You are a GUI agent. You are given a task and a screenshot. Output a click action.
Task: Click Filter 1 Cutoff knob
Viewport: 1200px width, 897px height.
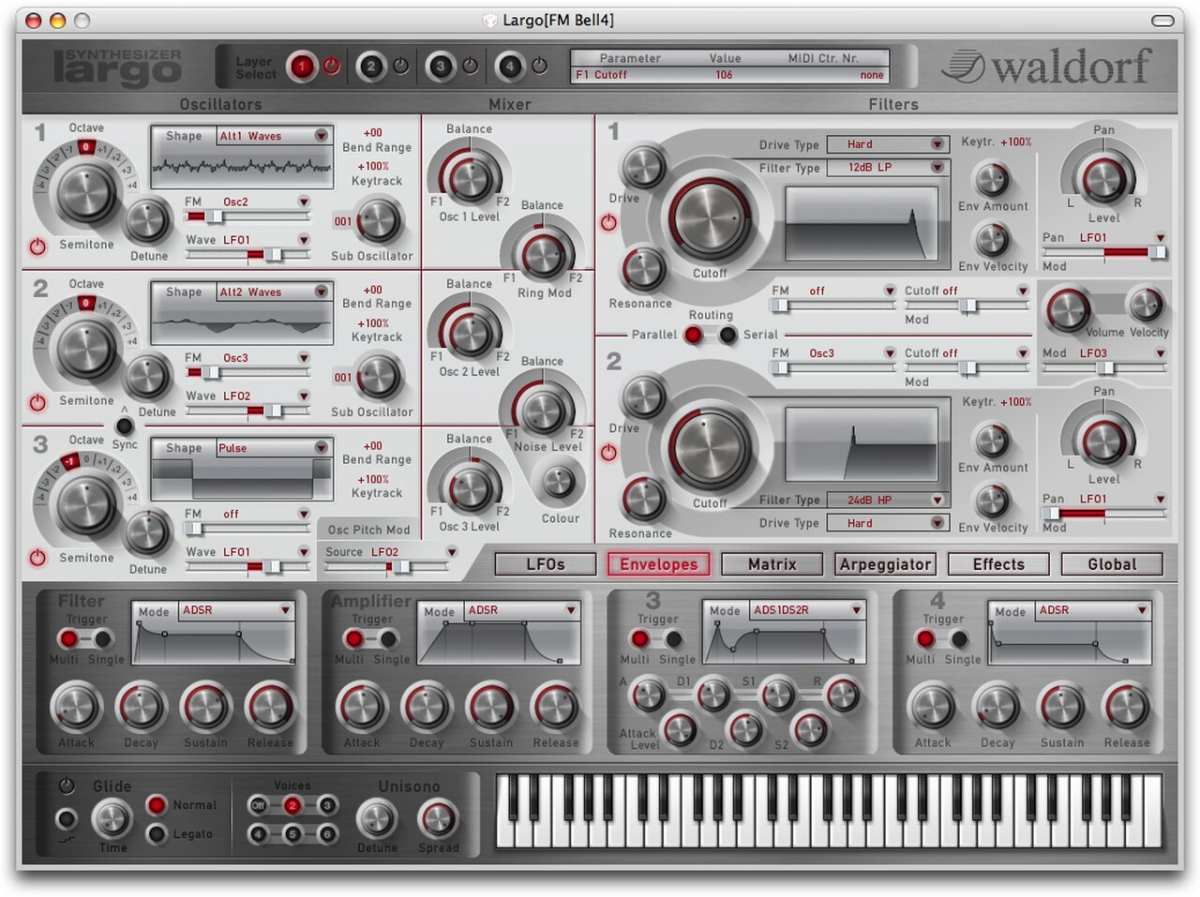[x=711, y=220]
